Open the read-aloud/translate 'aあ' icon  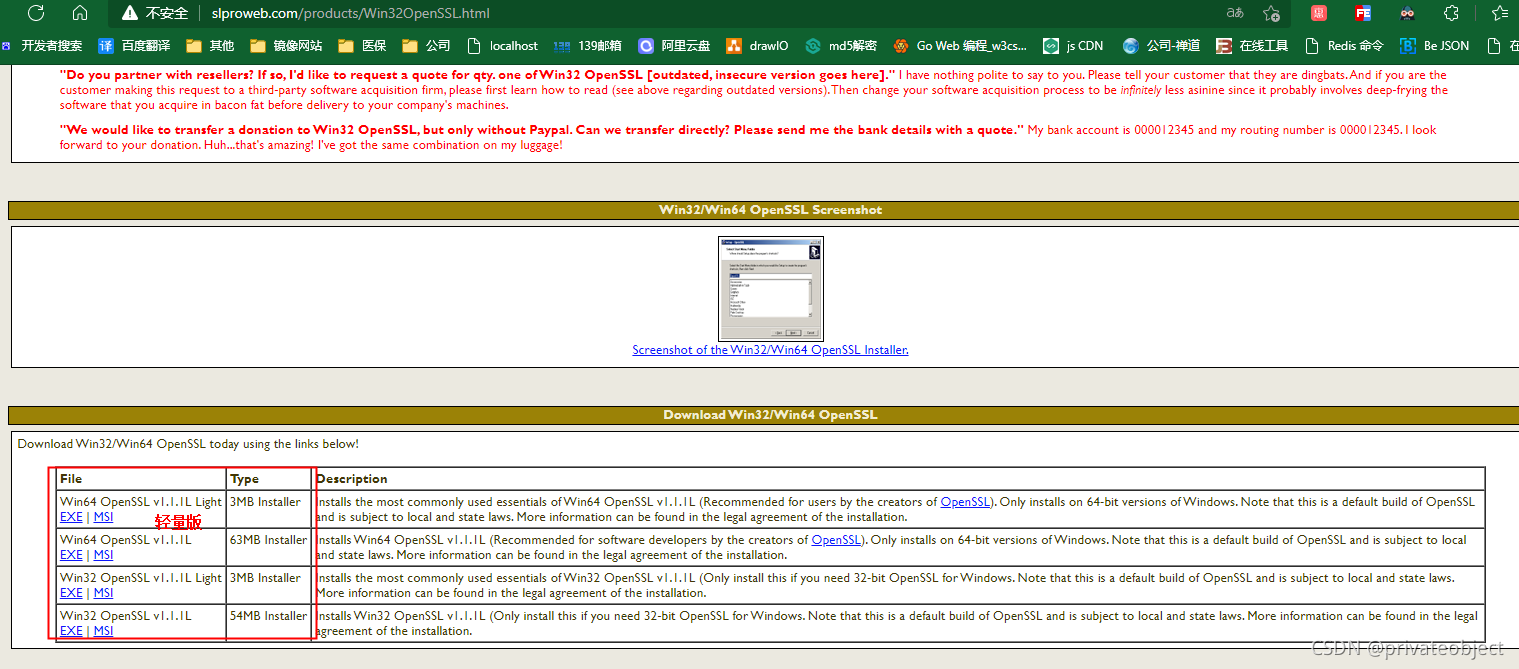(1235, 14)
